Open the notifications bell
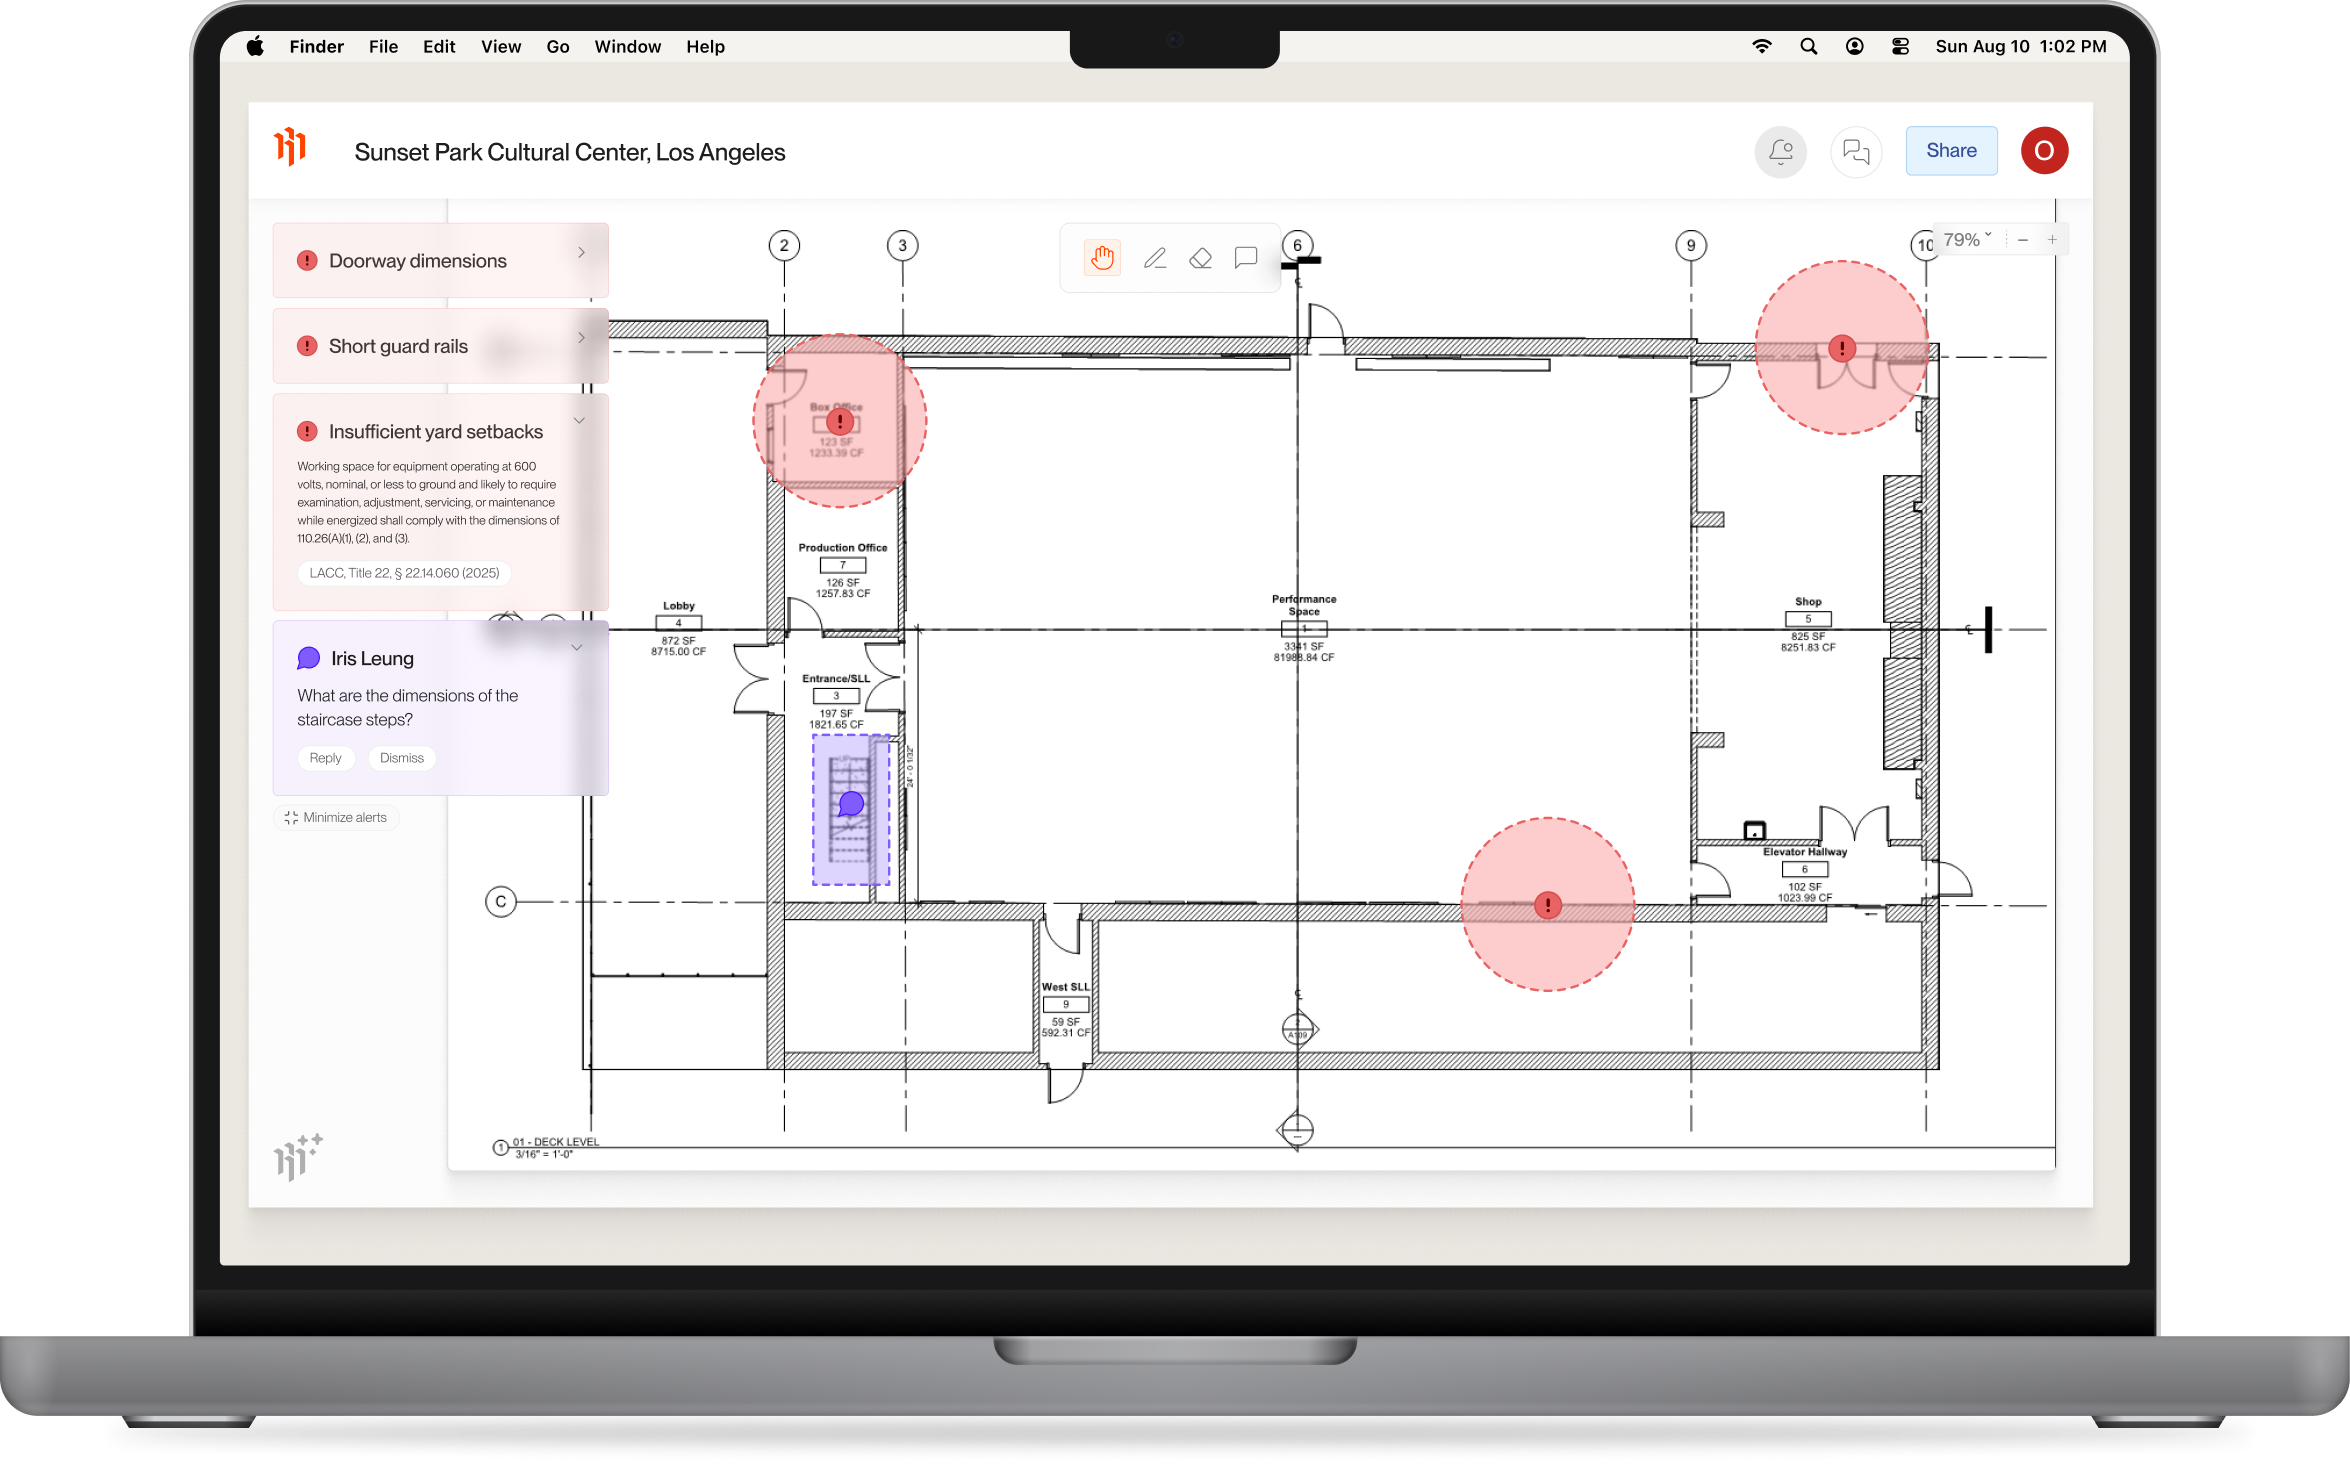The width and height of the screenshot is (2350, 1464). pos(1780,151)
